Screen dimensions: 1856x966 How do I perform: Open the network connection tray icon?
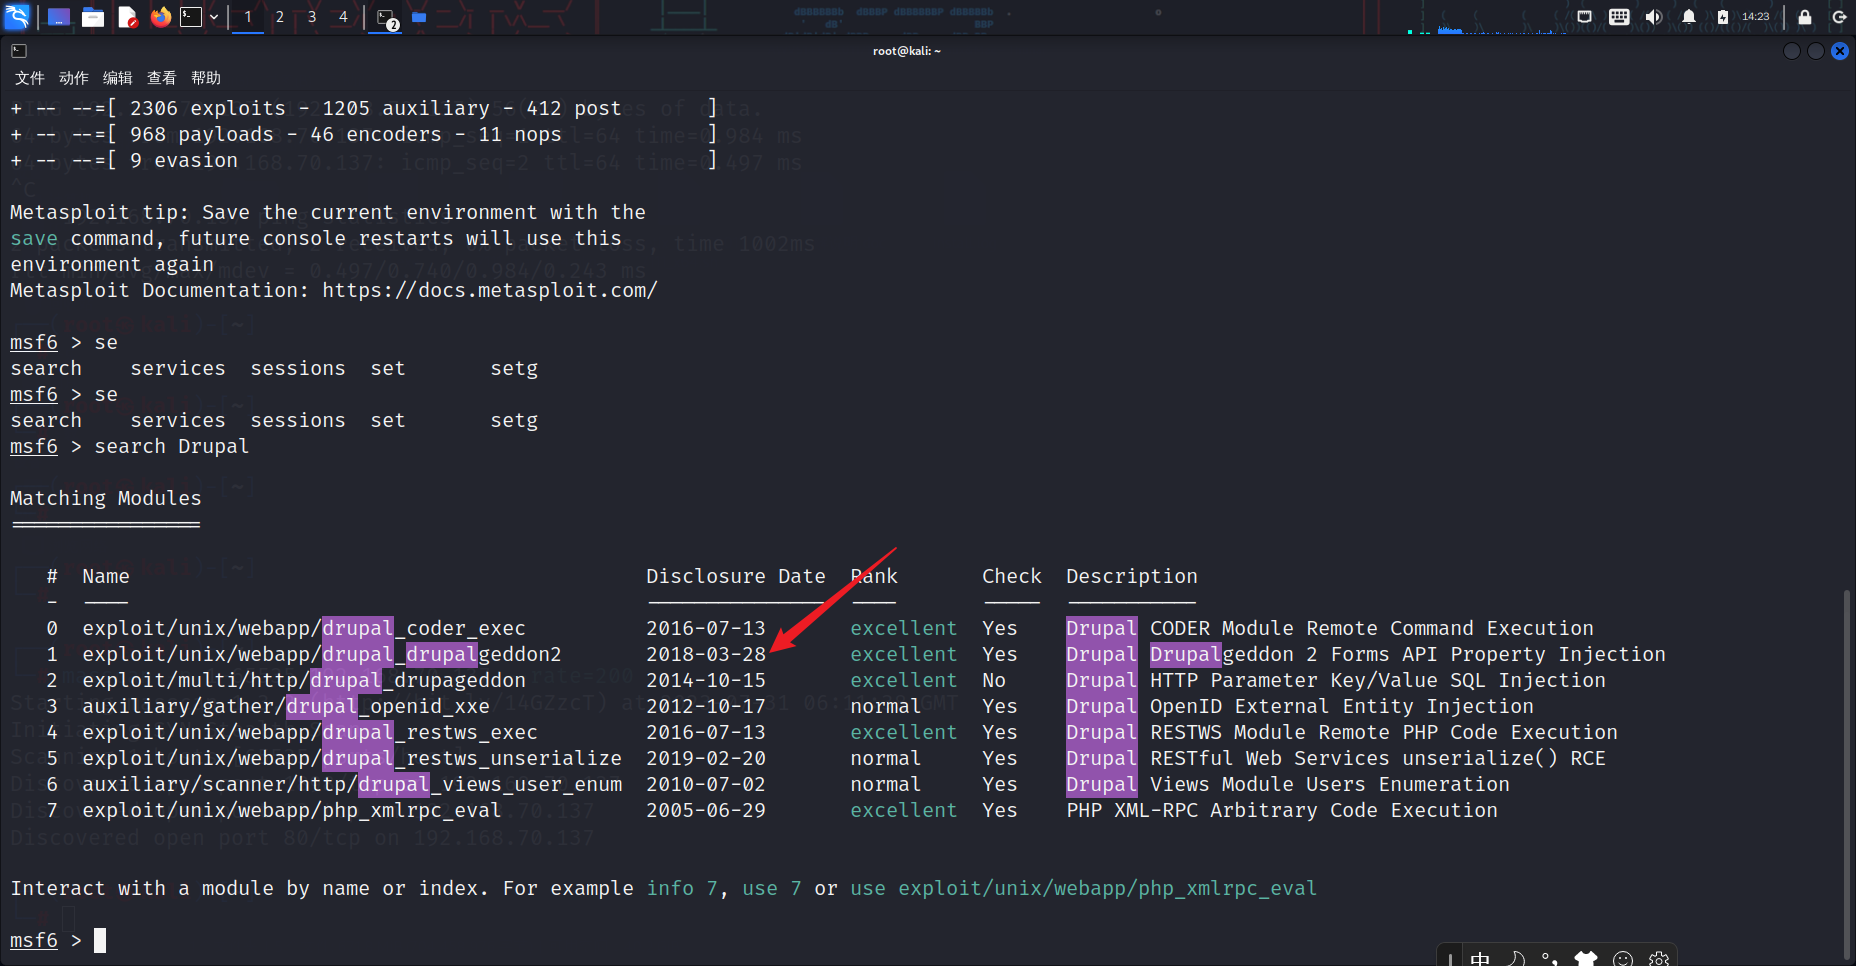(x=1584, y=17)
